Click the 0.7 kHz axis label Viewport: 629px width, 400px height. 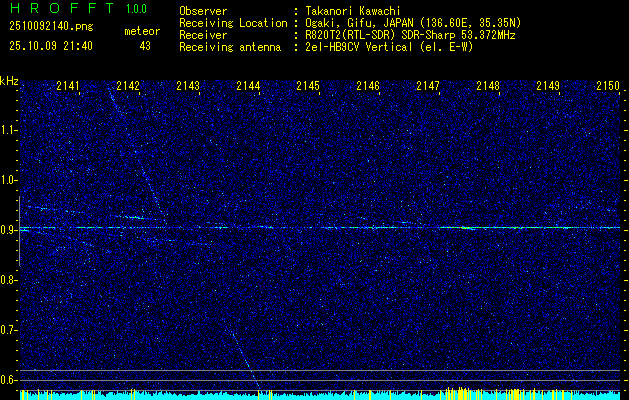8,330
